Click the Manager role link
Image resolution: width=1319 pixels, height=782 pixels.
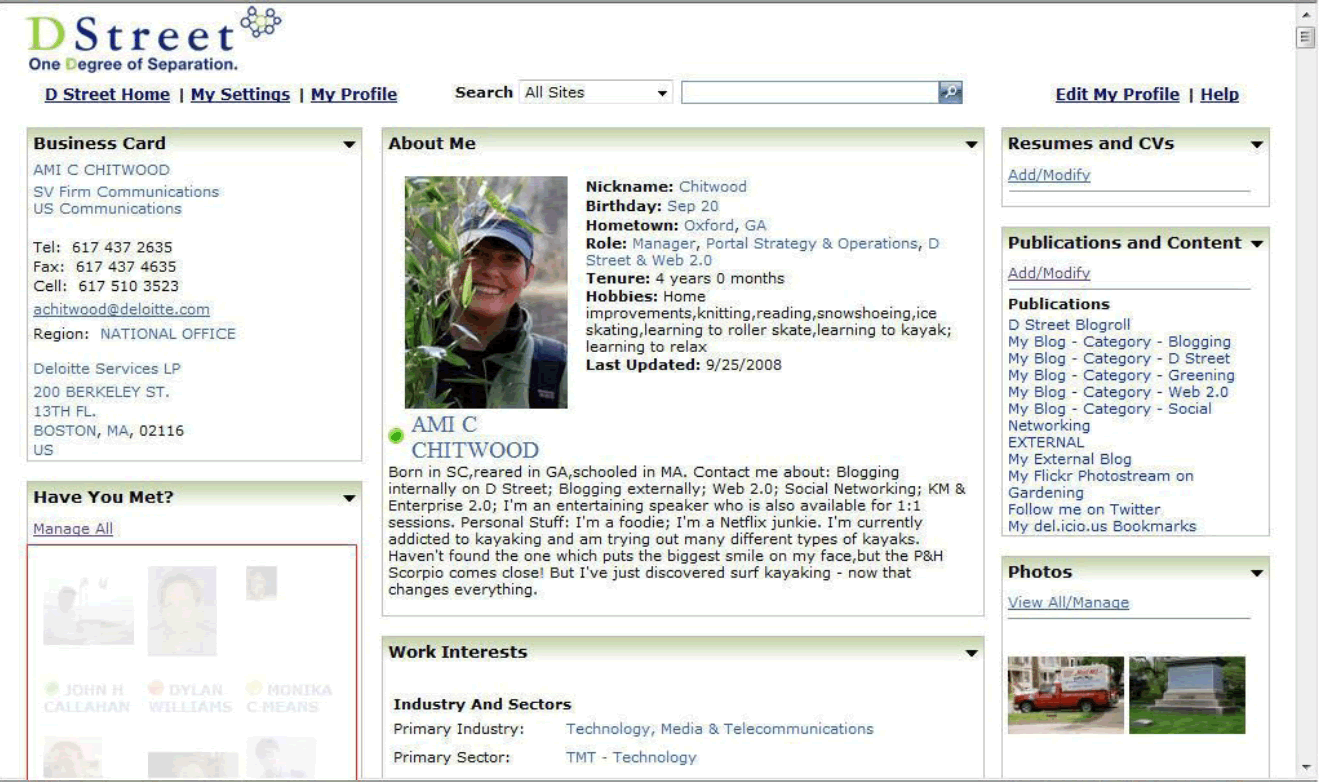pos(665,243)
